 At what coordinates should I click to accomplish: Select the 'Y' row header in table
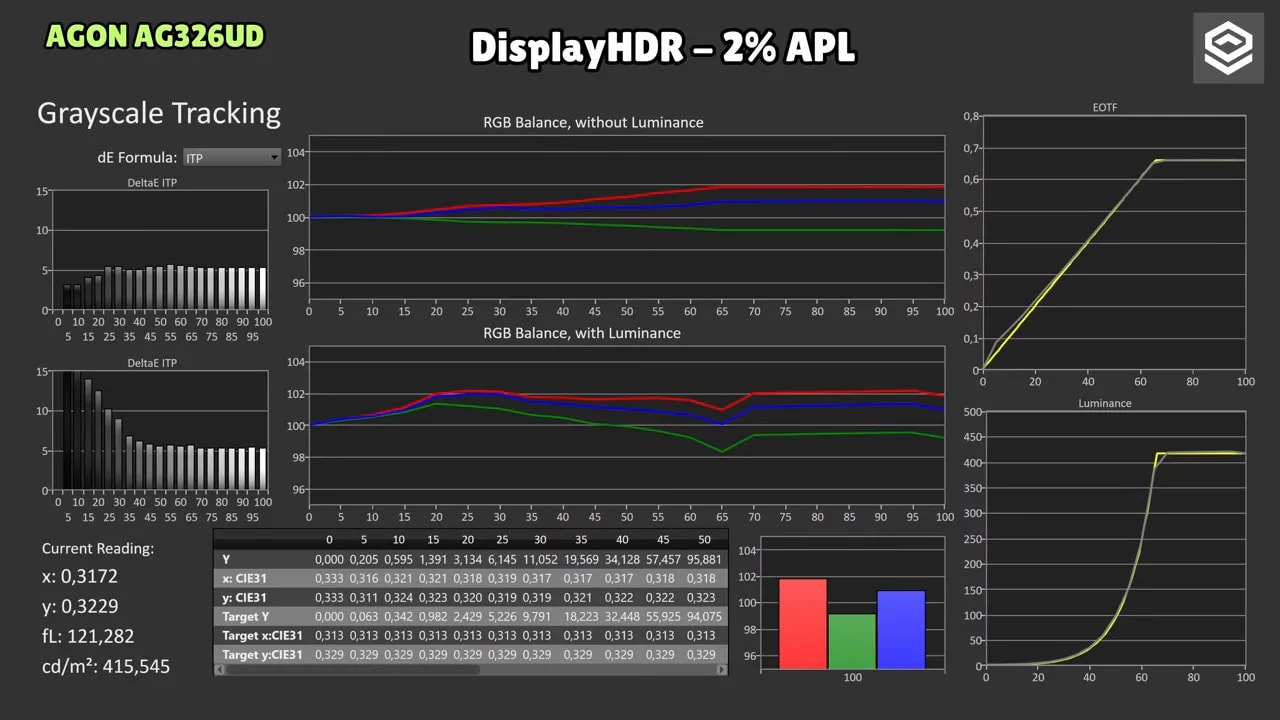tap(226, 560)
